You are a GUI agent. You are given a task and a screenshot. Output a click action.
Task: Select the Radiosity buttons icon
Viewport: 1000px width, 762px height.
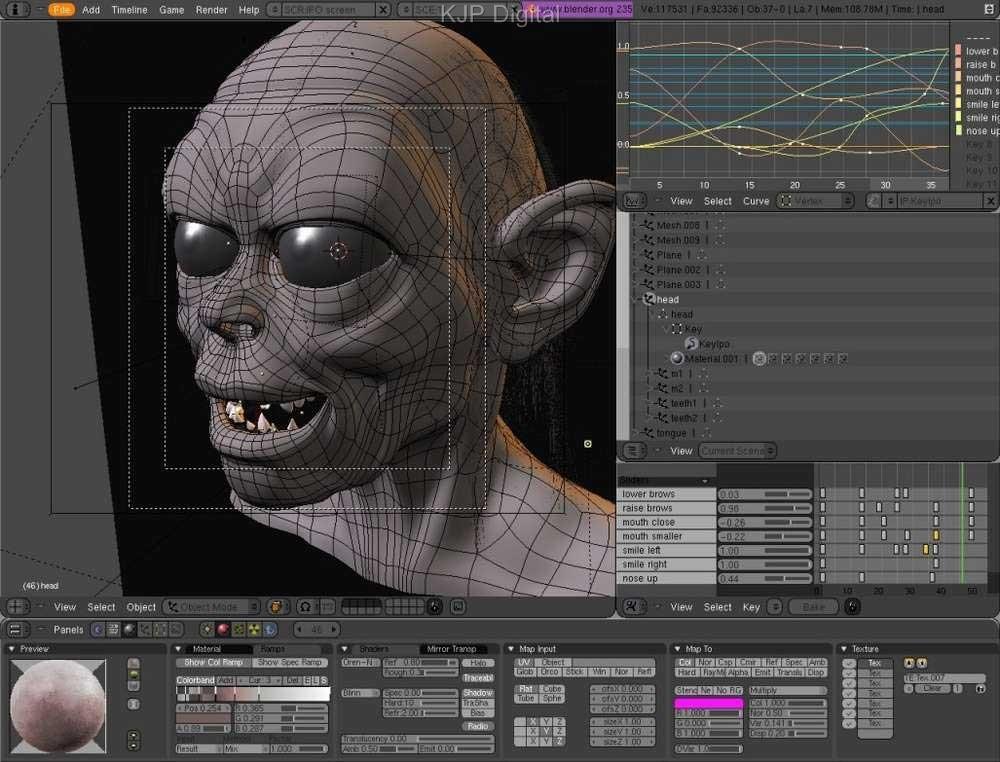[x=252, y=629]
